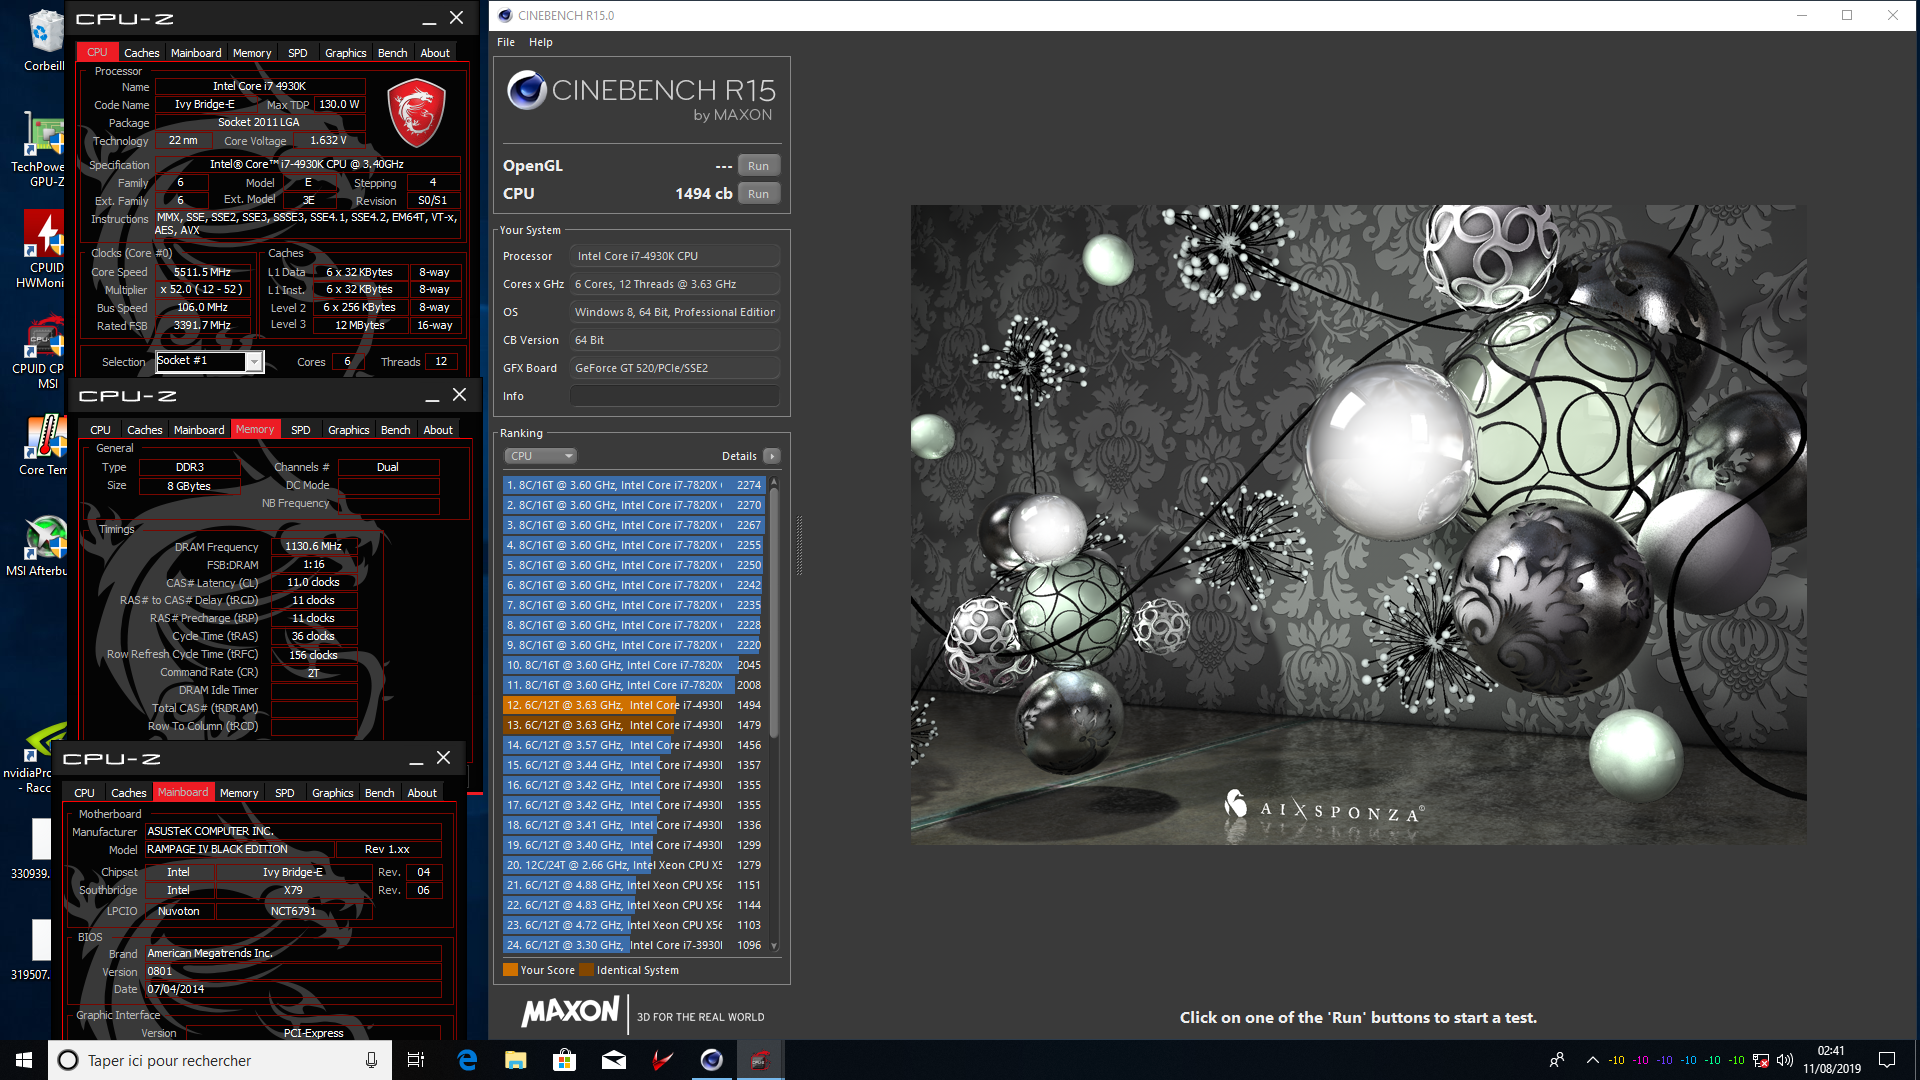Click the RAMPAGE IV BLACK EDITION model field
This screenshot has height=1080, width=1920.
tap(238, 849)
